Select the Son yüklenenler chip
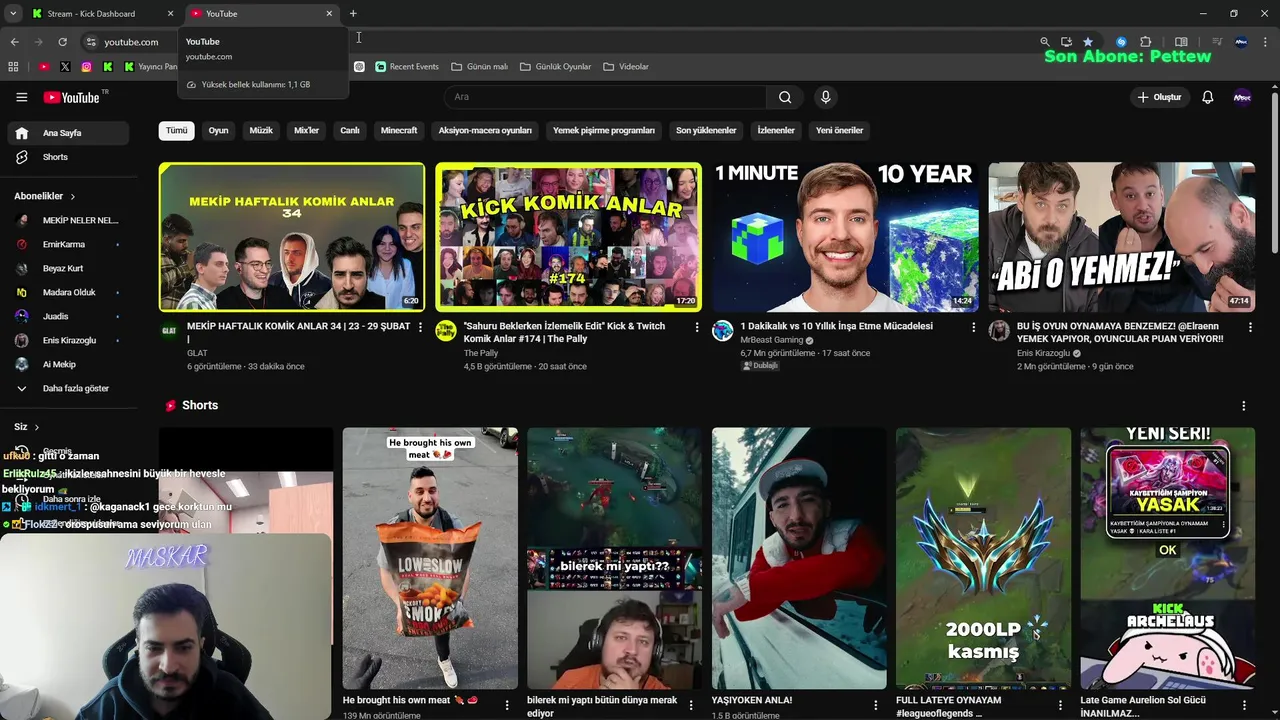 [x=706, y=131]
